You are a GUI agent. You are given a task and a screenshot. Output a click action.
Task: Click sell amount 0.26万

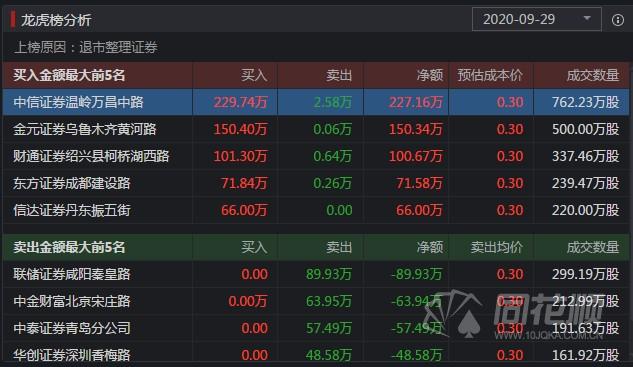[x=333, y=183]
